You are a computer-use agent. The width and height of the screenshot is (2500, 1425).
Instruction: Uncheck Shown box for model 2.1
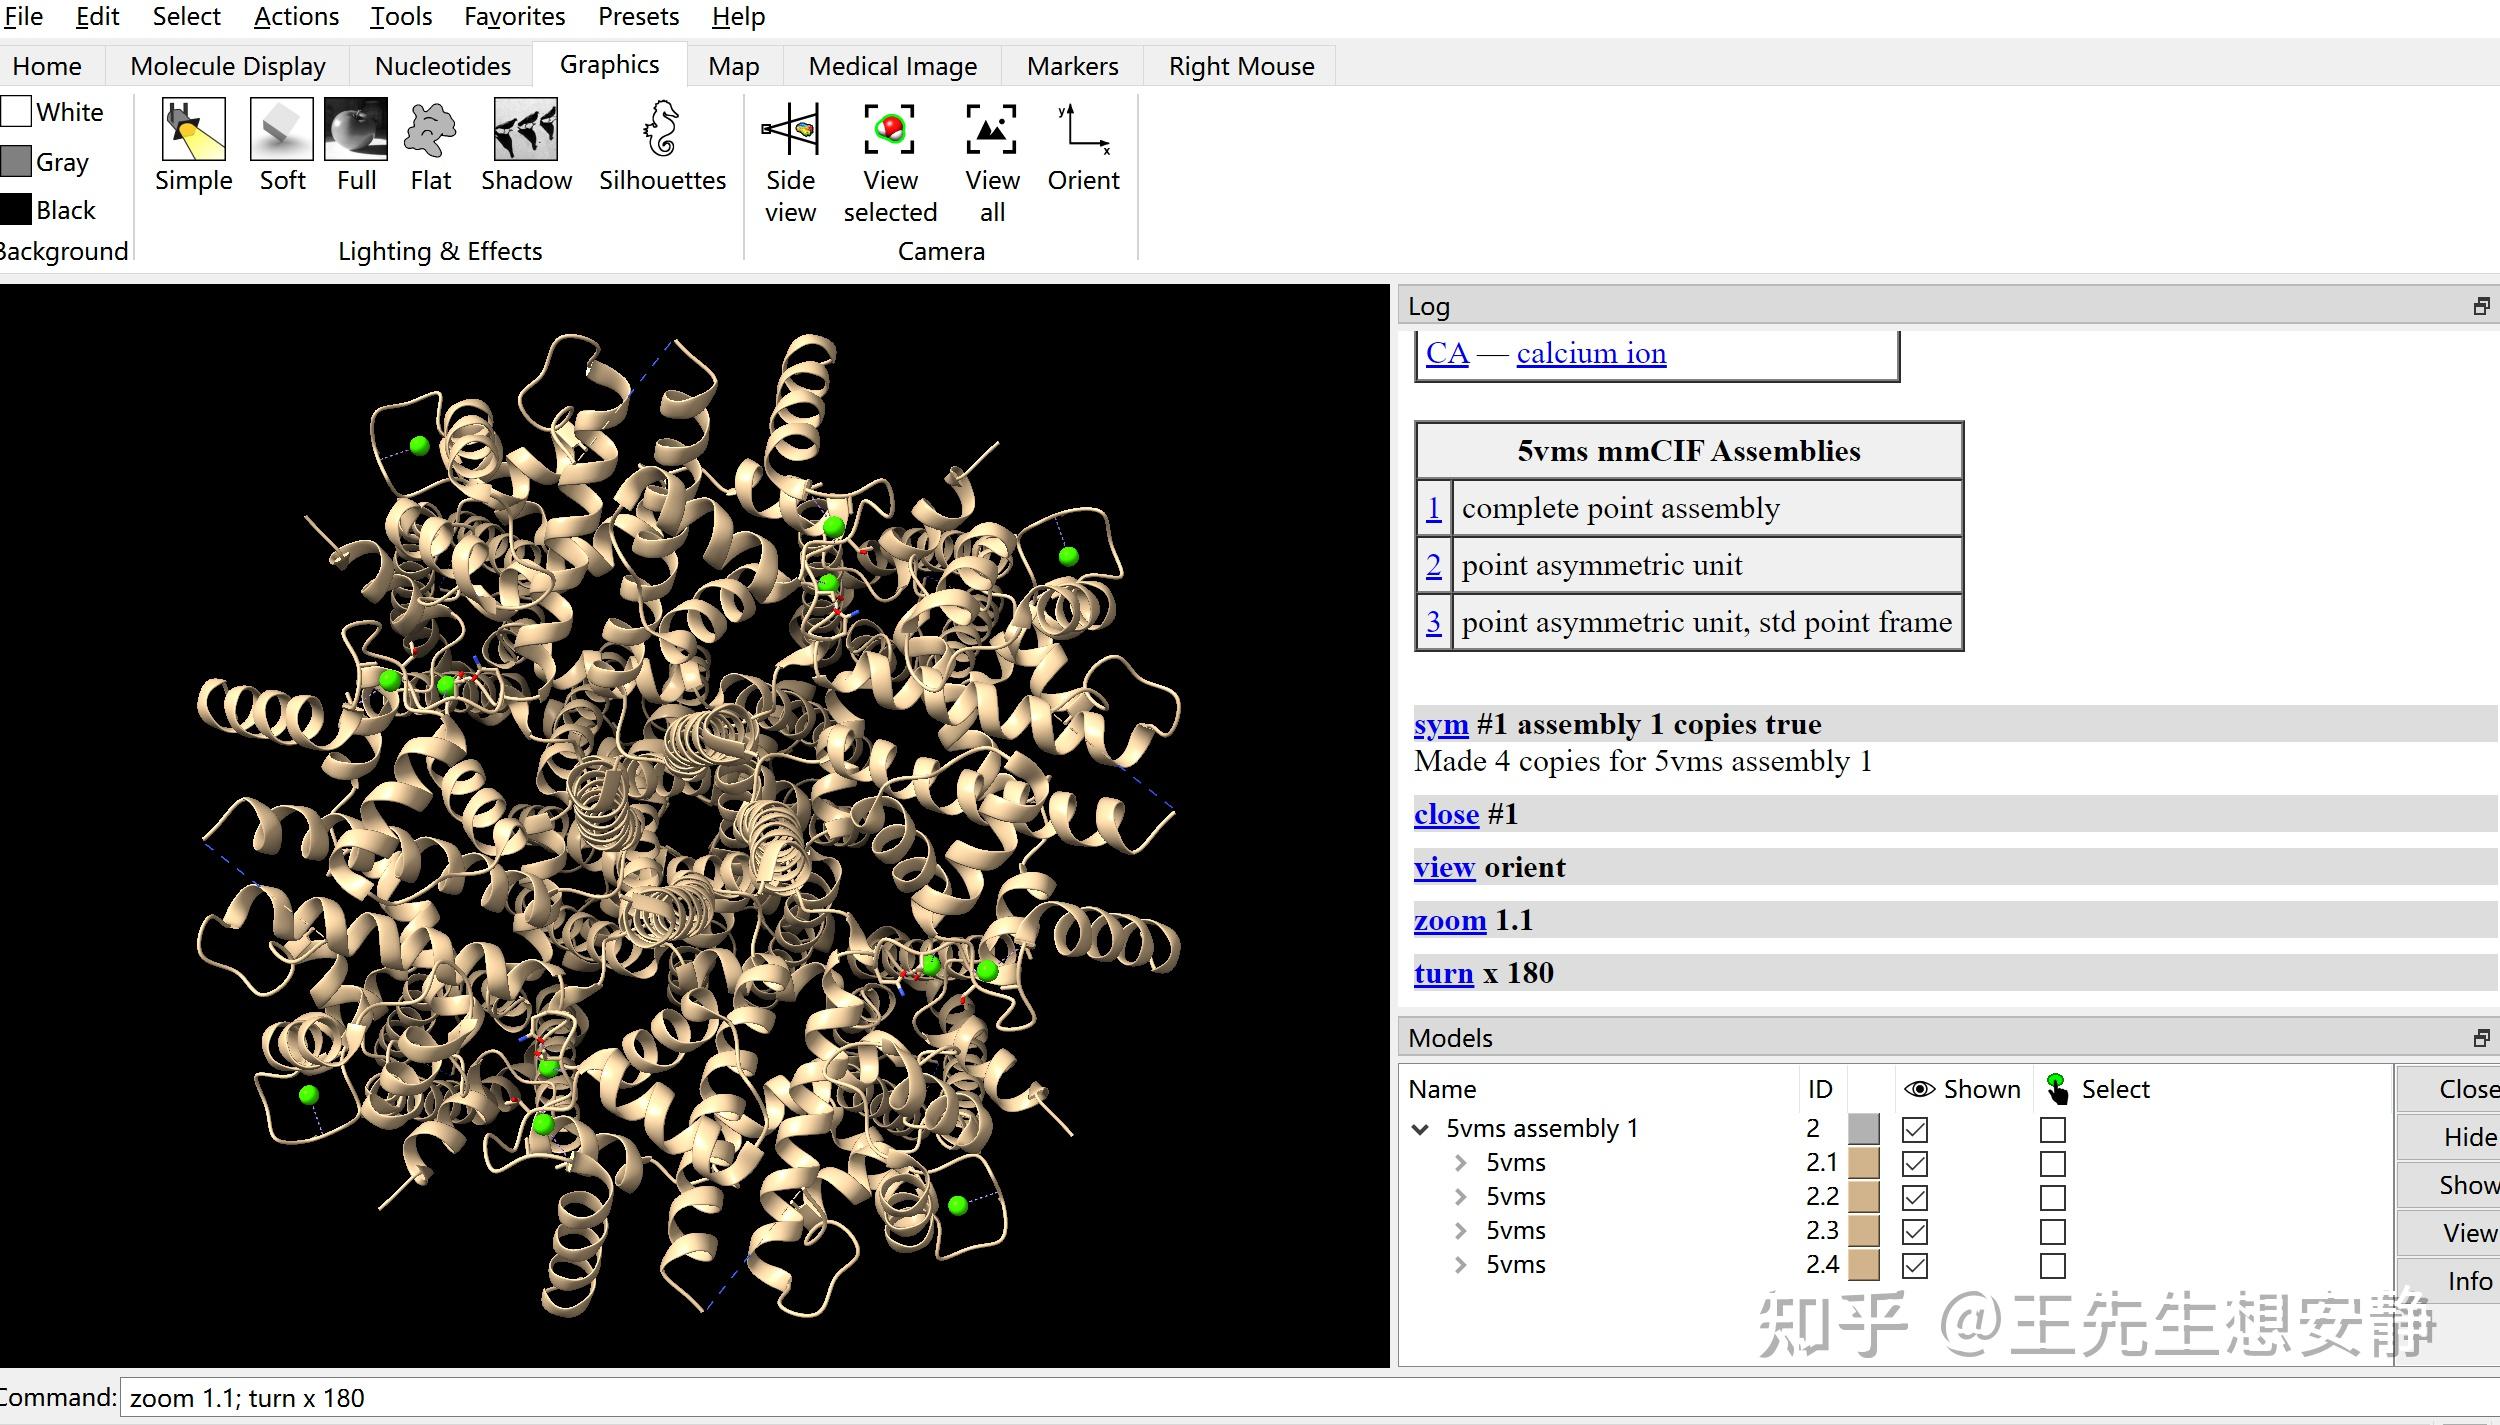(1914, 1164)
